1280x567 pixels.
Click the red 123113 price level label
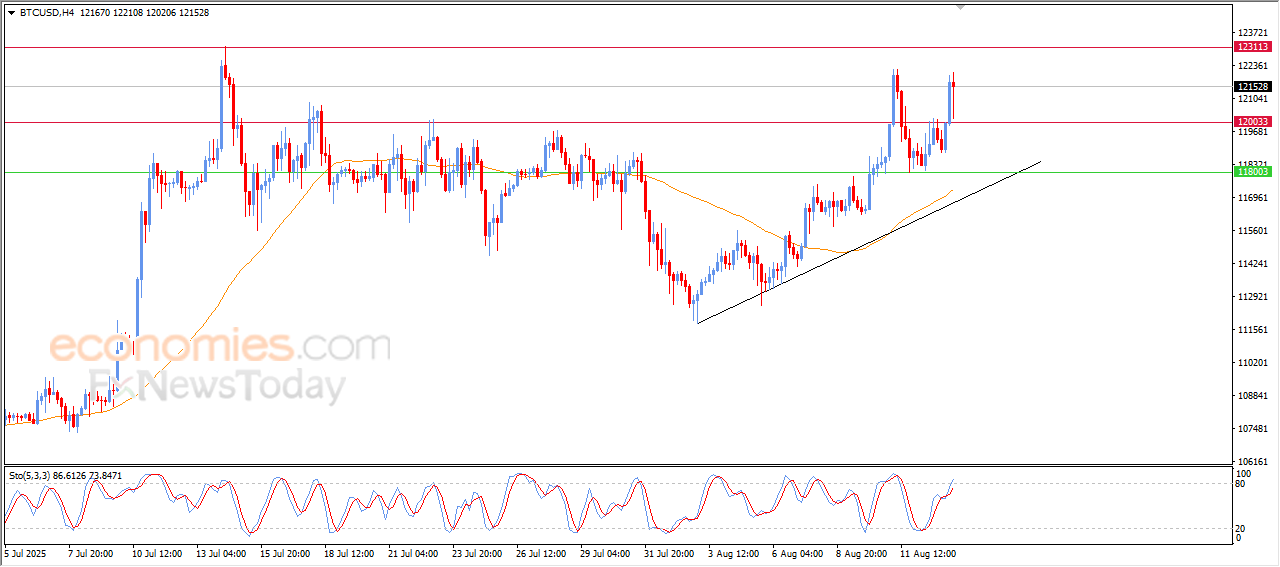1252,47
